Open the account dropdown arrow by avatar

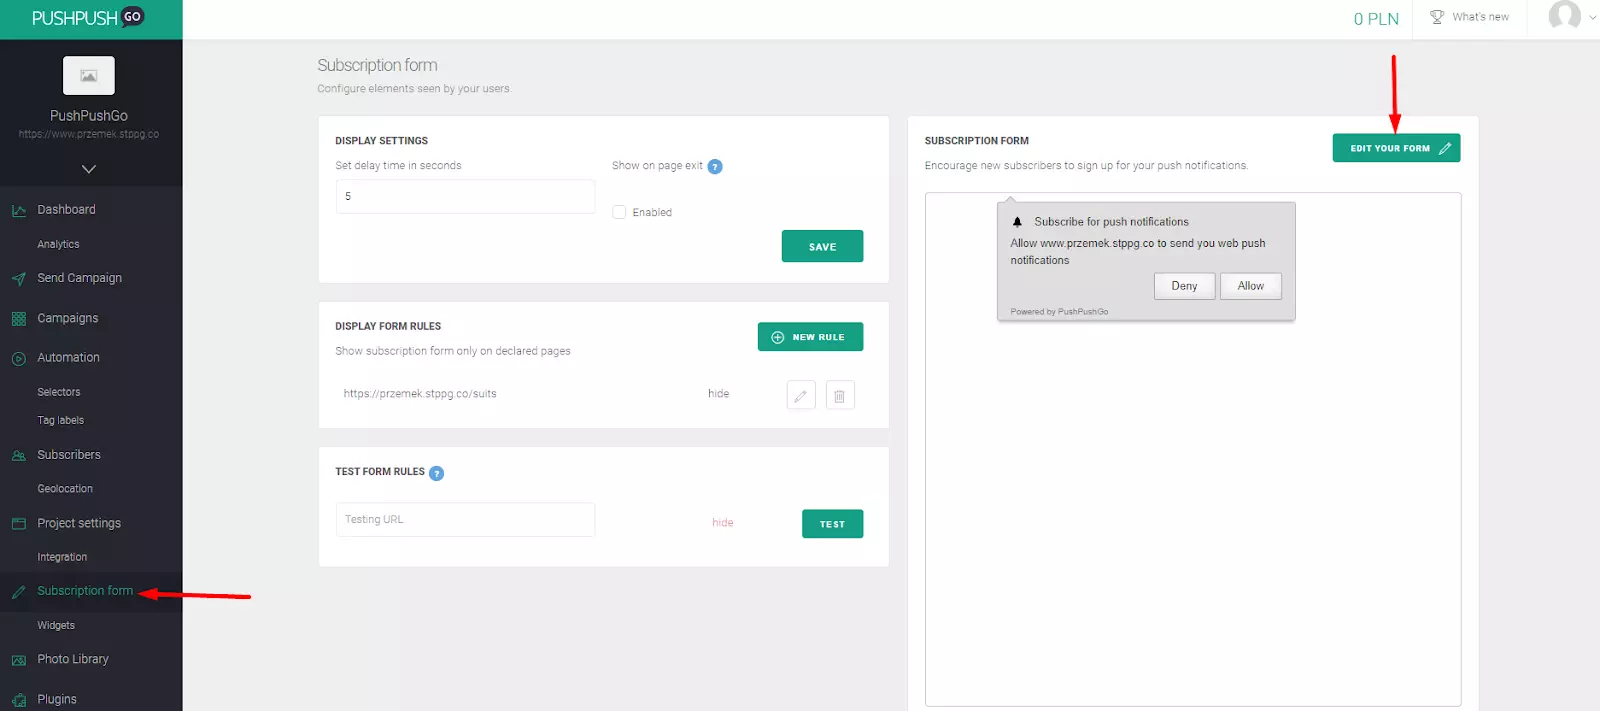point(1593,17)
